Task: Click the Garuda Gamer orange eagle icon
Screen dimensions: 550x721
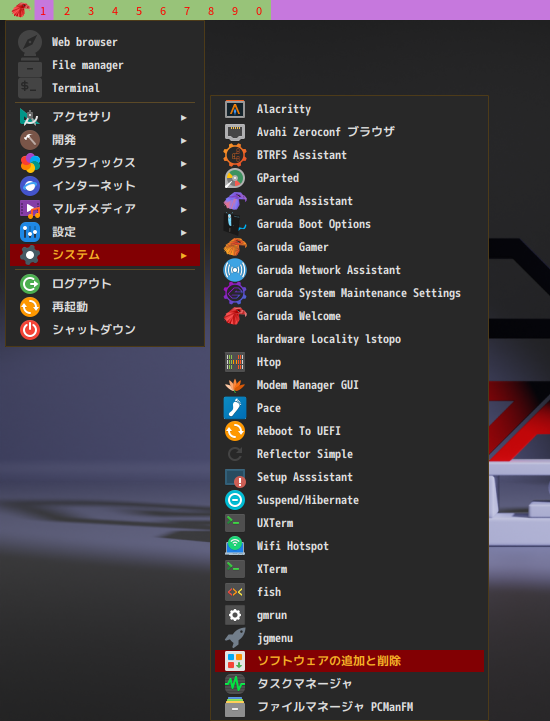Action: tap(235, 247)
